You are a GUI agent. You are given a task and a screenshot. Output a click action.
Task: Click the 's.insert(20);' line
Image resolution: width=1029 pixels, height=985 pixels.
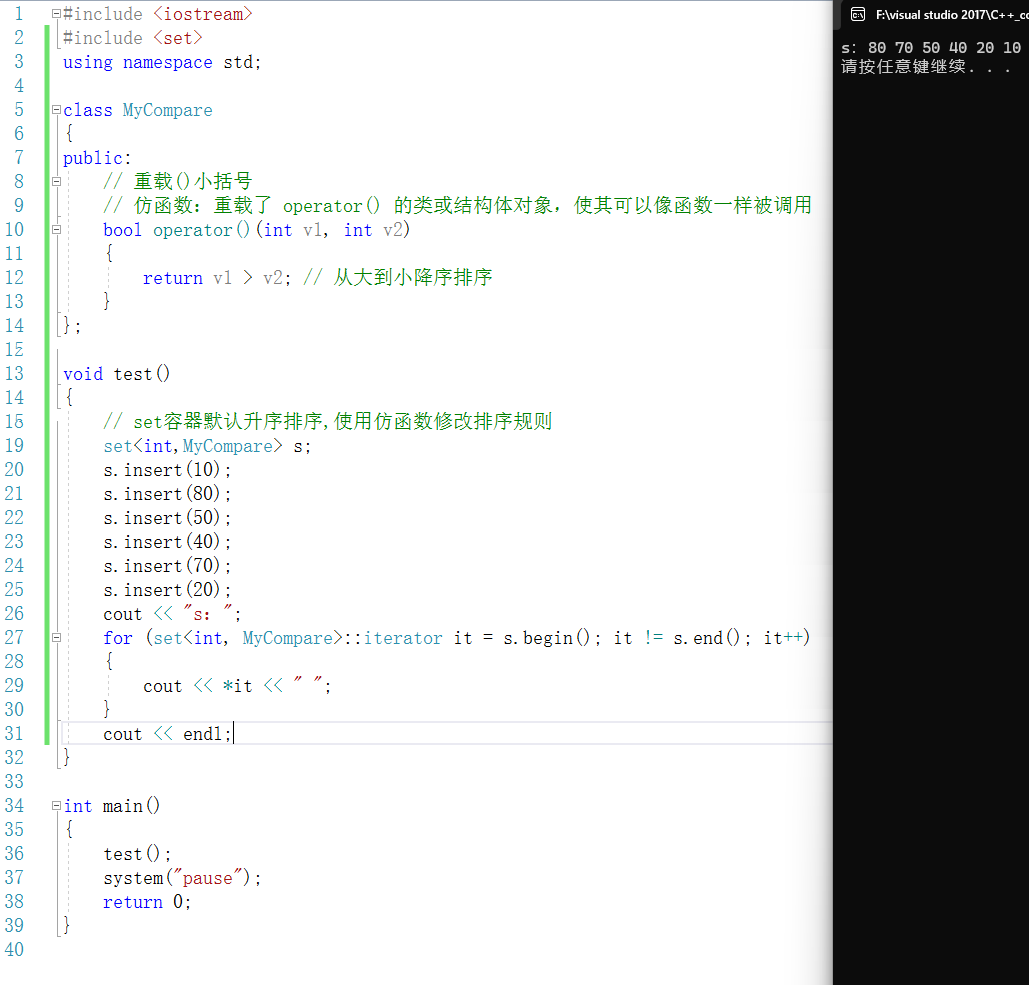tap(167, 590)
